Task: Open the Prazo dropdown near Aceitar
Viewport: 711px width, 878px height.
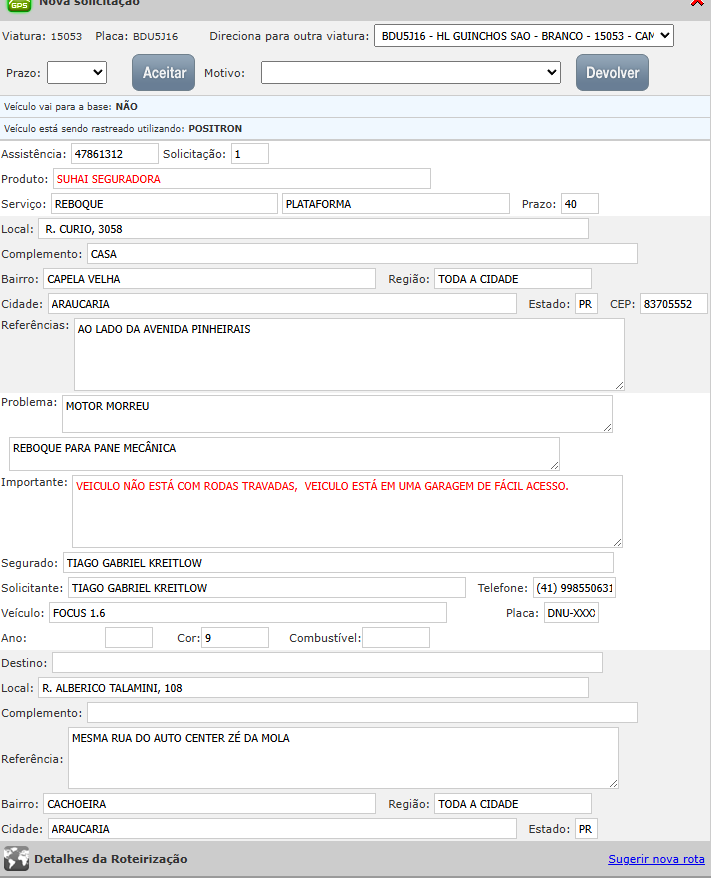Action: point(77,73)
